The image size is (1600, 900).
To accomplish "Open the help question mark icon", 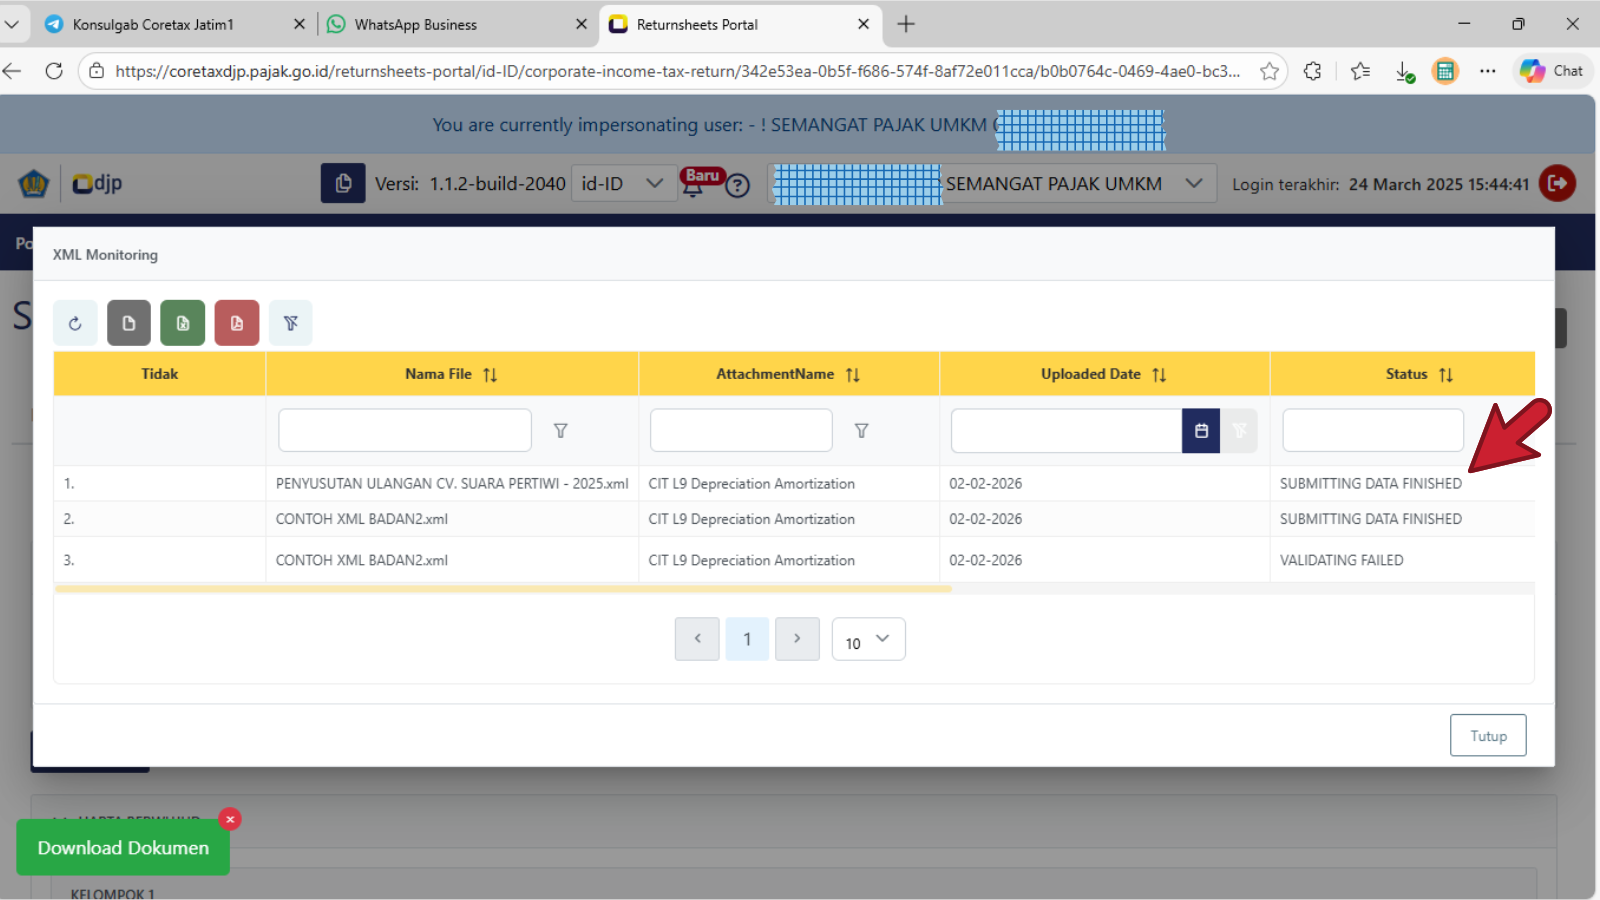I will [x=738, y=185].
